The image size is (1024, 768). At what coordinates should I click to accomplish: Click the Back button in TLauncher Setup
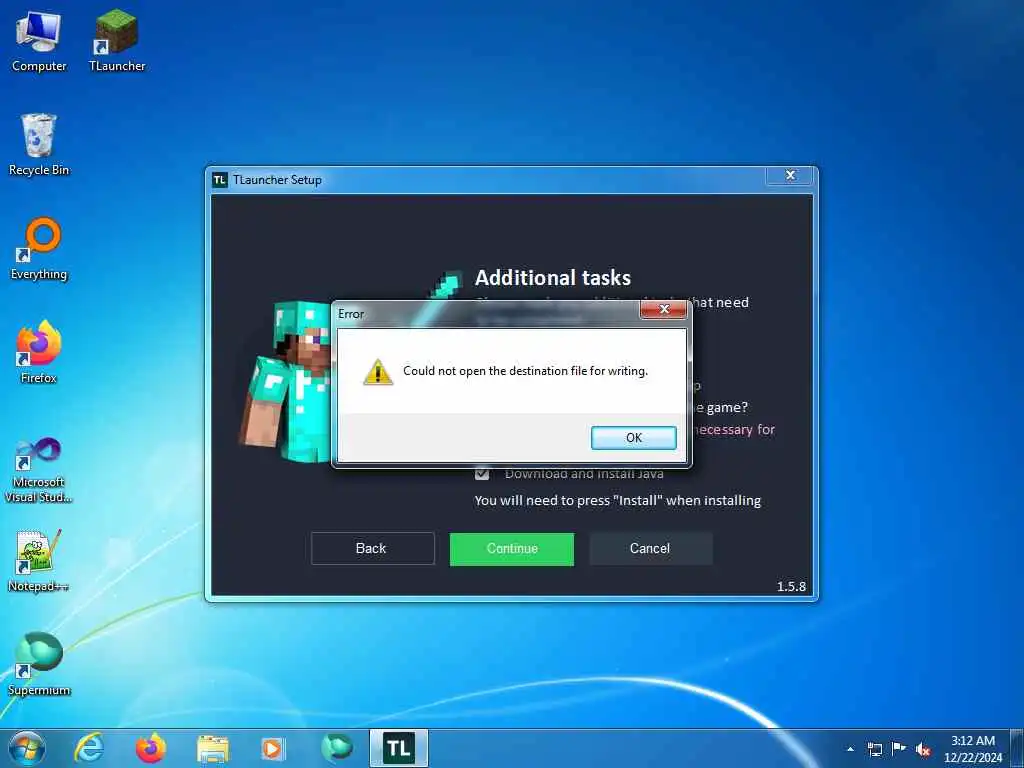click(x=372, y=549)
